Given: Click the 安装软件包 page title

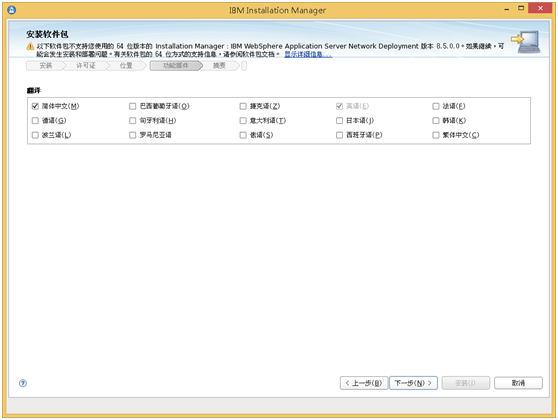Looking at the screenshot, I should pos(47,34).
